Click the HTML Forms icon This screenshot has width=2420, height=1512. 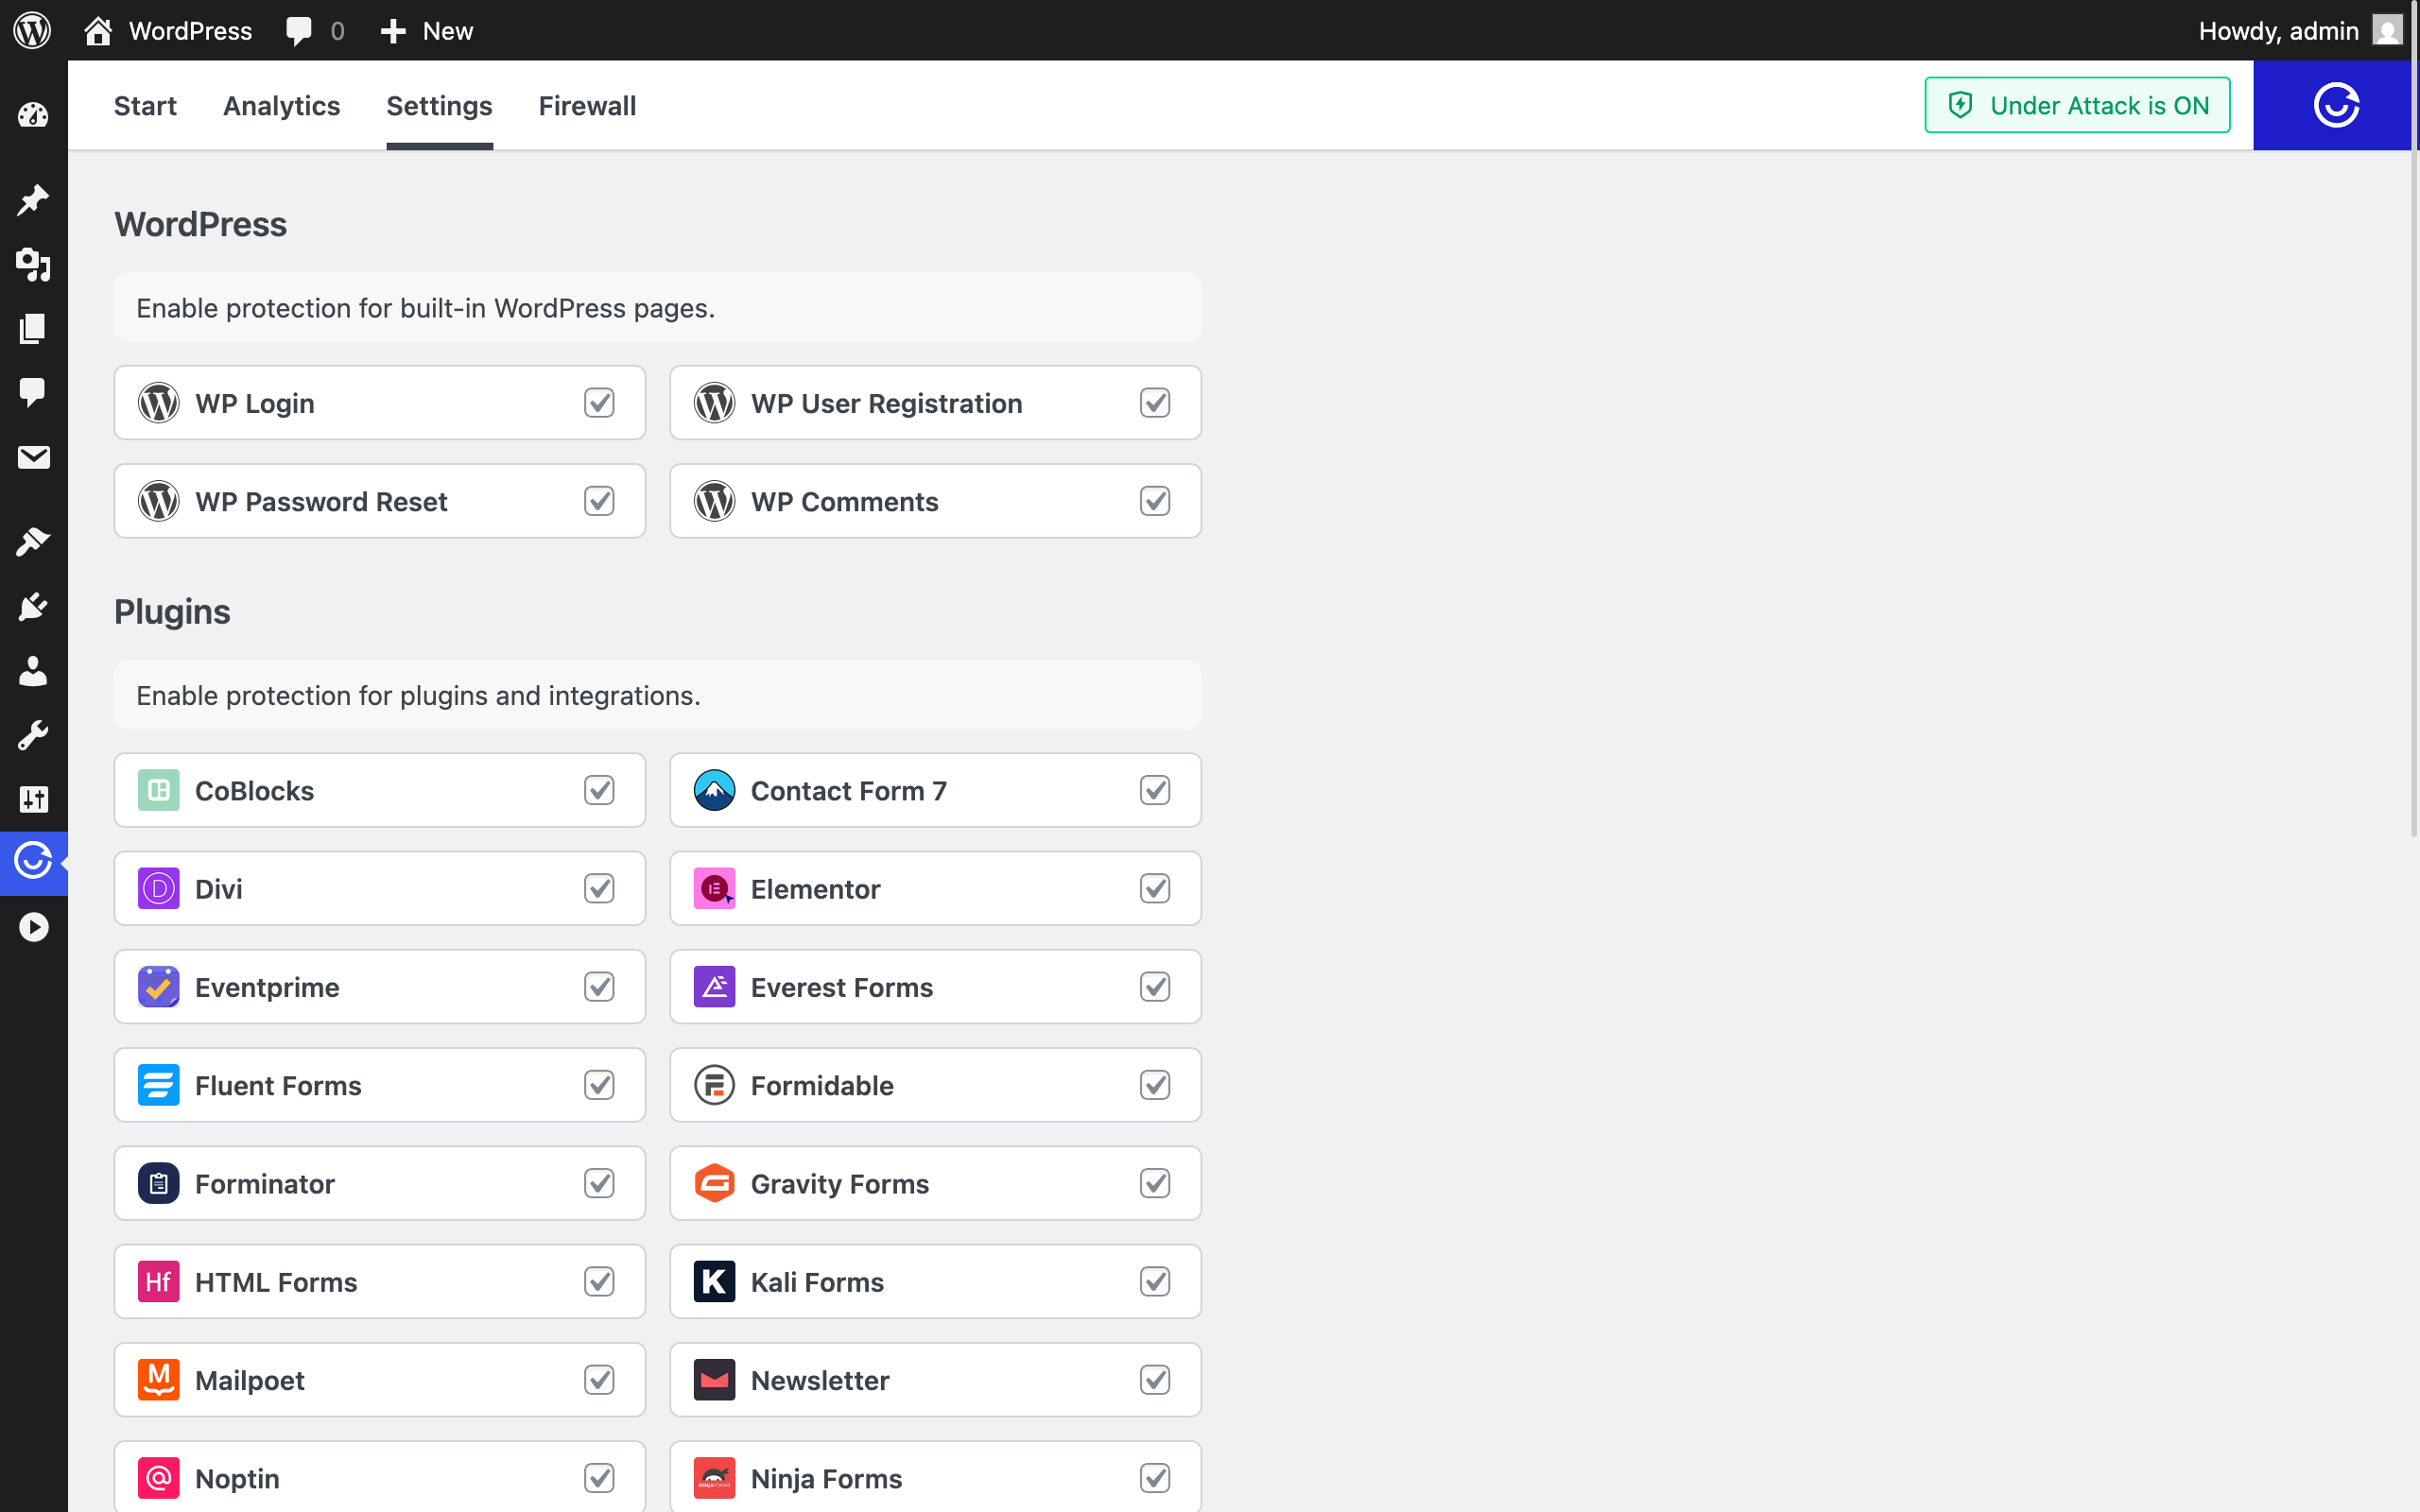(x=158, y=1281)
